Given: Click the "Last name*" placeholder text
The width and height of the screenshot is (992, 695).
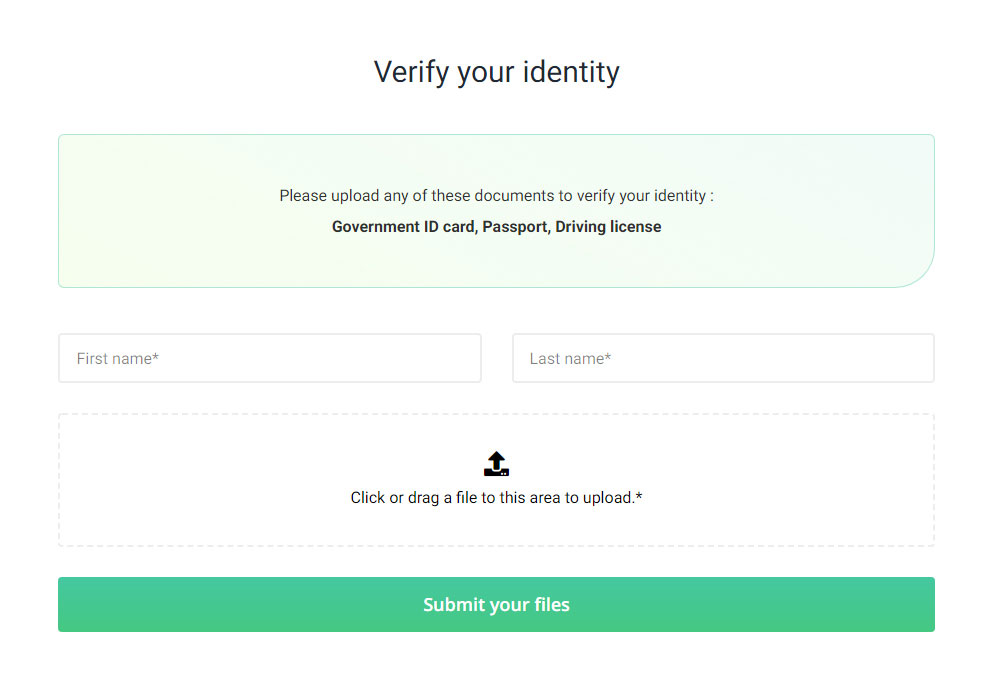Looking at the screenshot, I should (x=570, y=358).
